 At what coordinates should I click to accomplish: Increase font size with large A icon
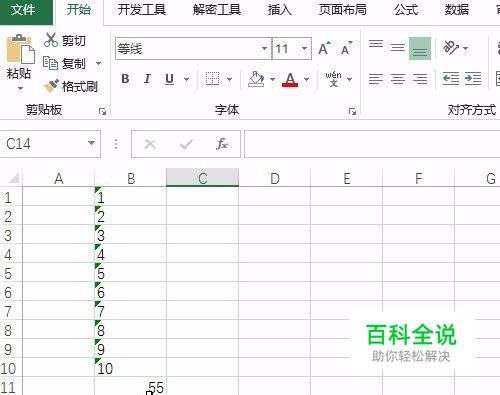pyautogui.click(x=324, y=49)
